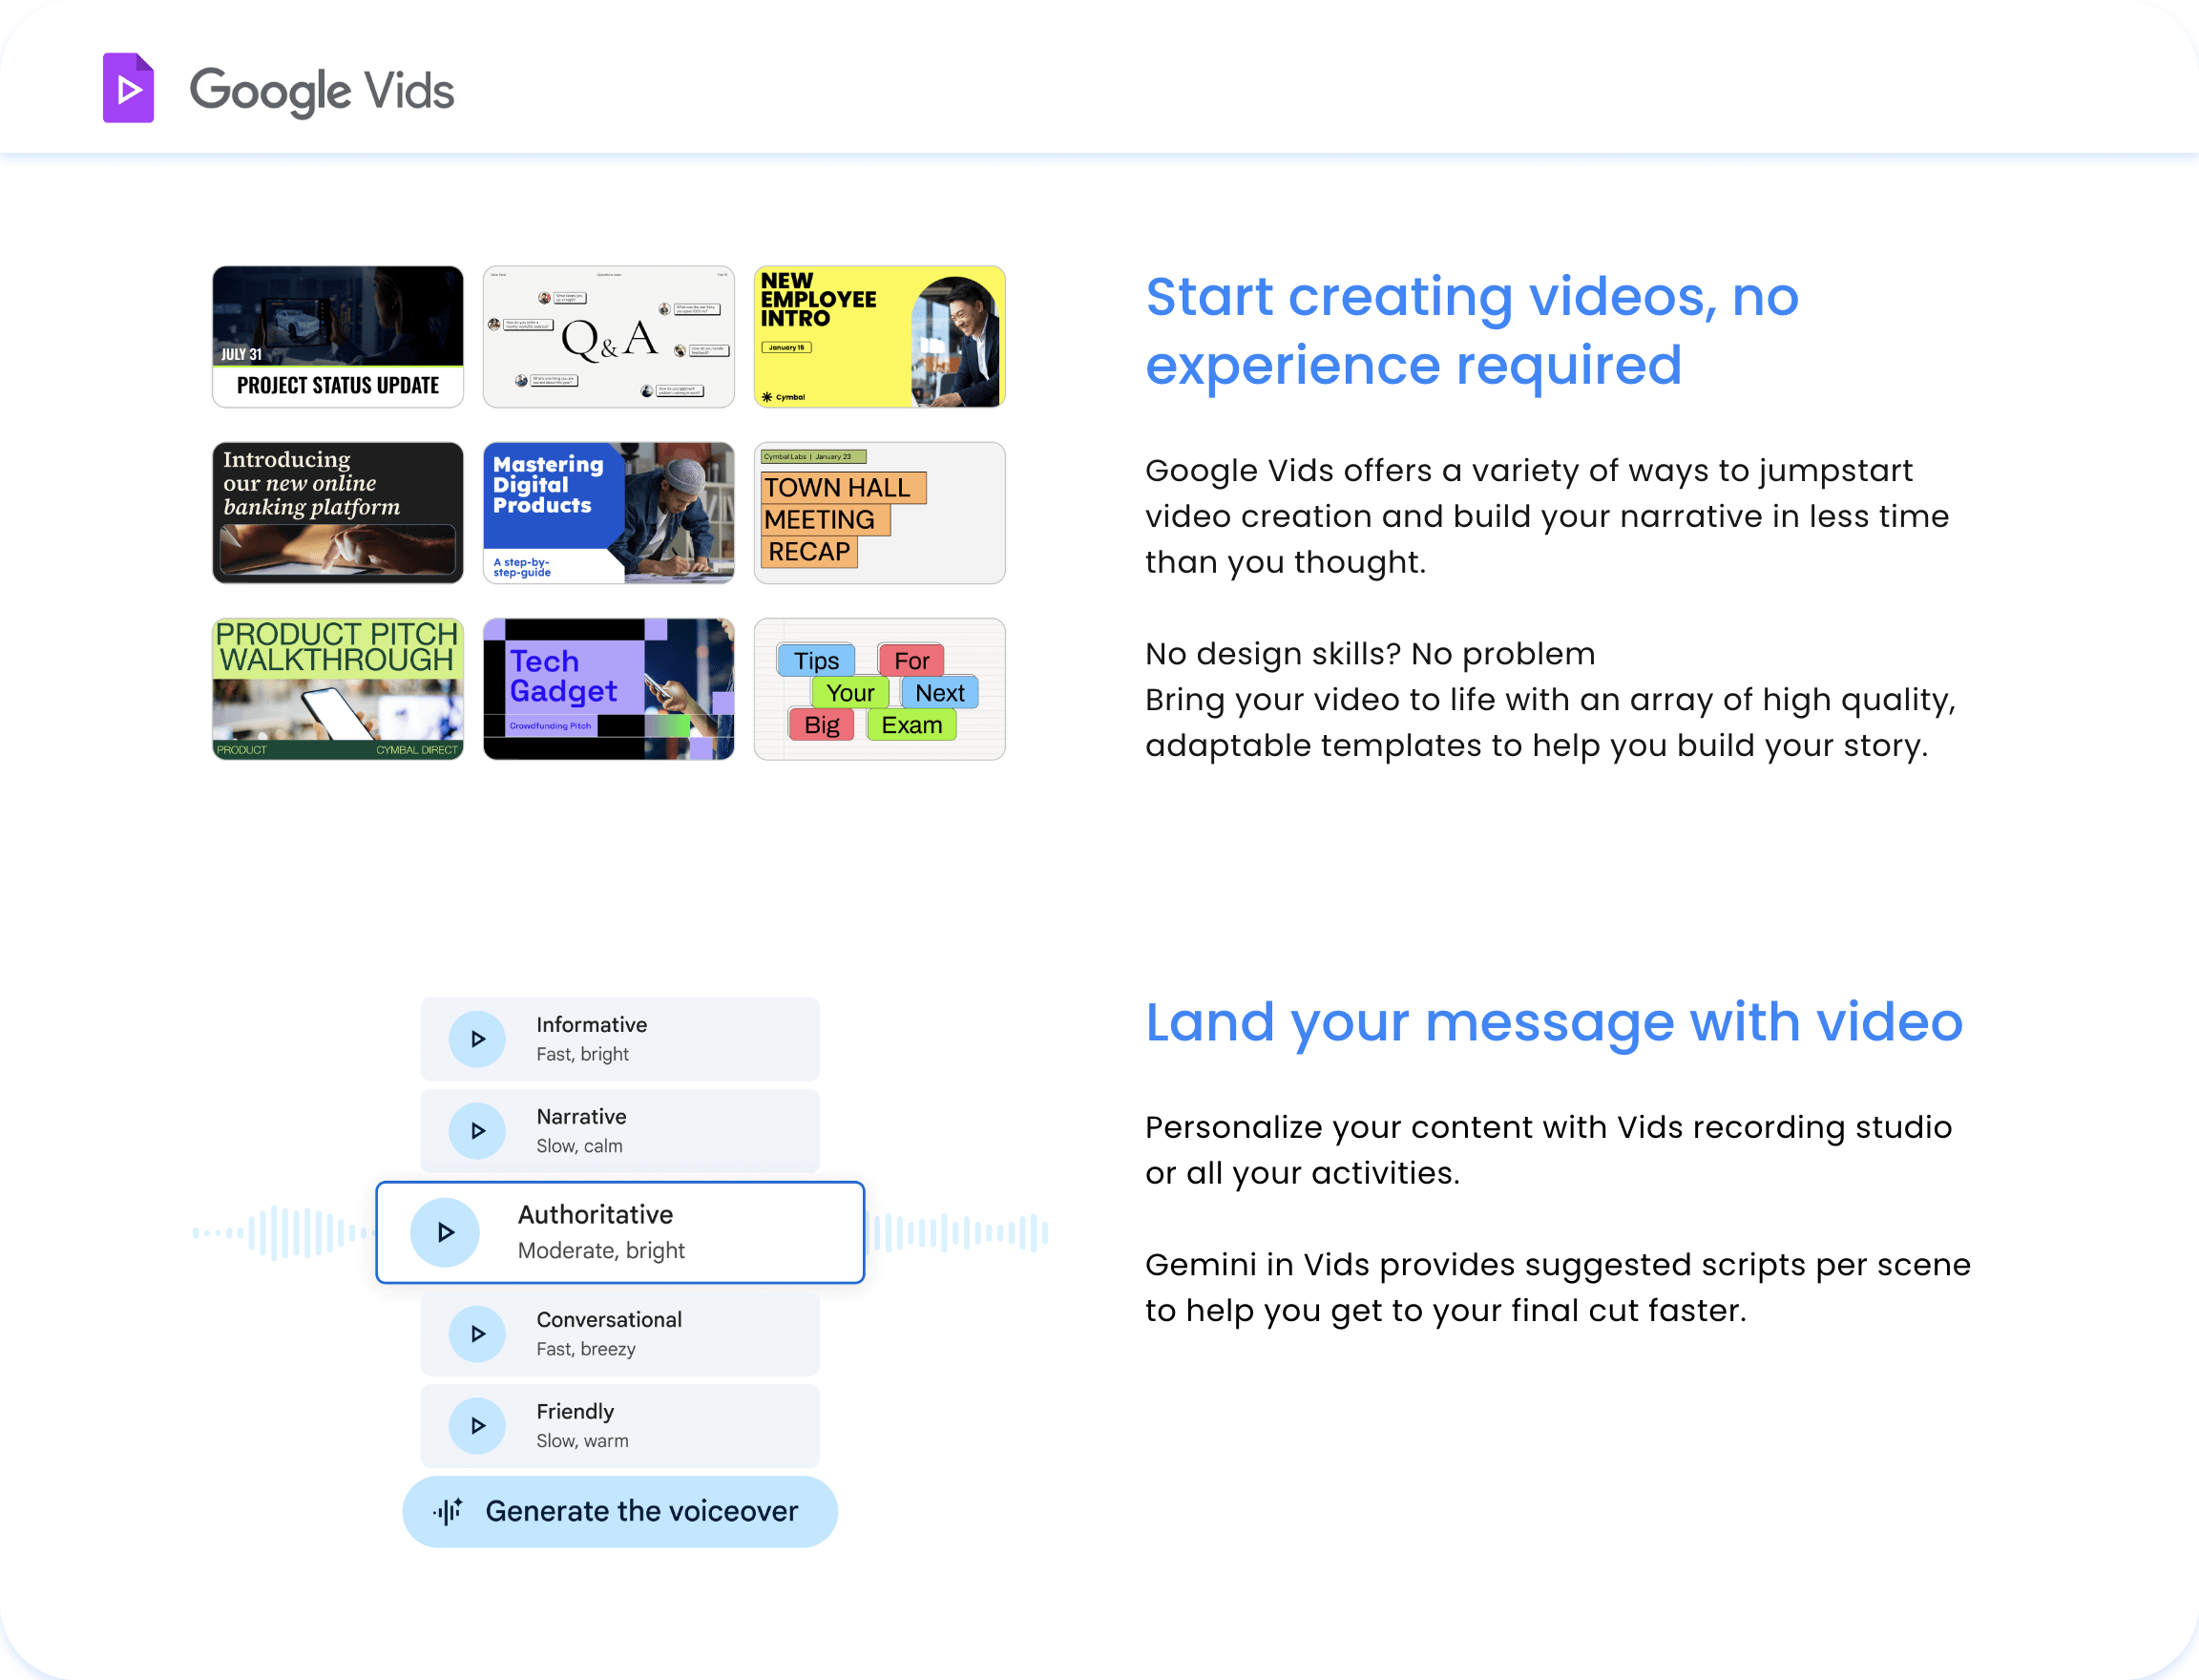The image size is (2199, 1680).
Task: Open the online banking platform template
Action: [x=338, y=512]
